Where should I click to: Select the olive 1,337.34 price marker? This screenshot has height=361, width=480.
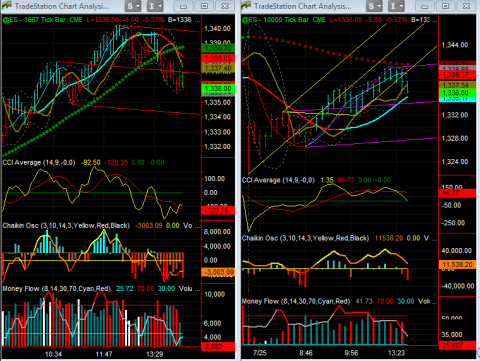[457, 85]
